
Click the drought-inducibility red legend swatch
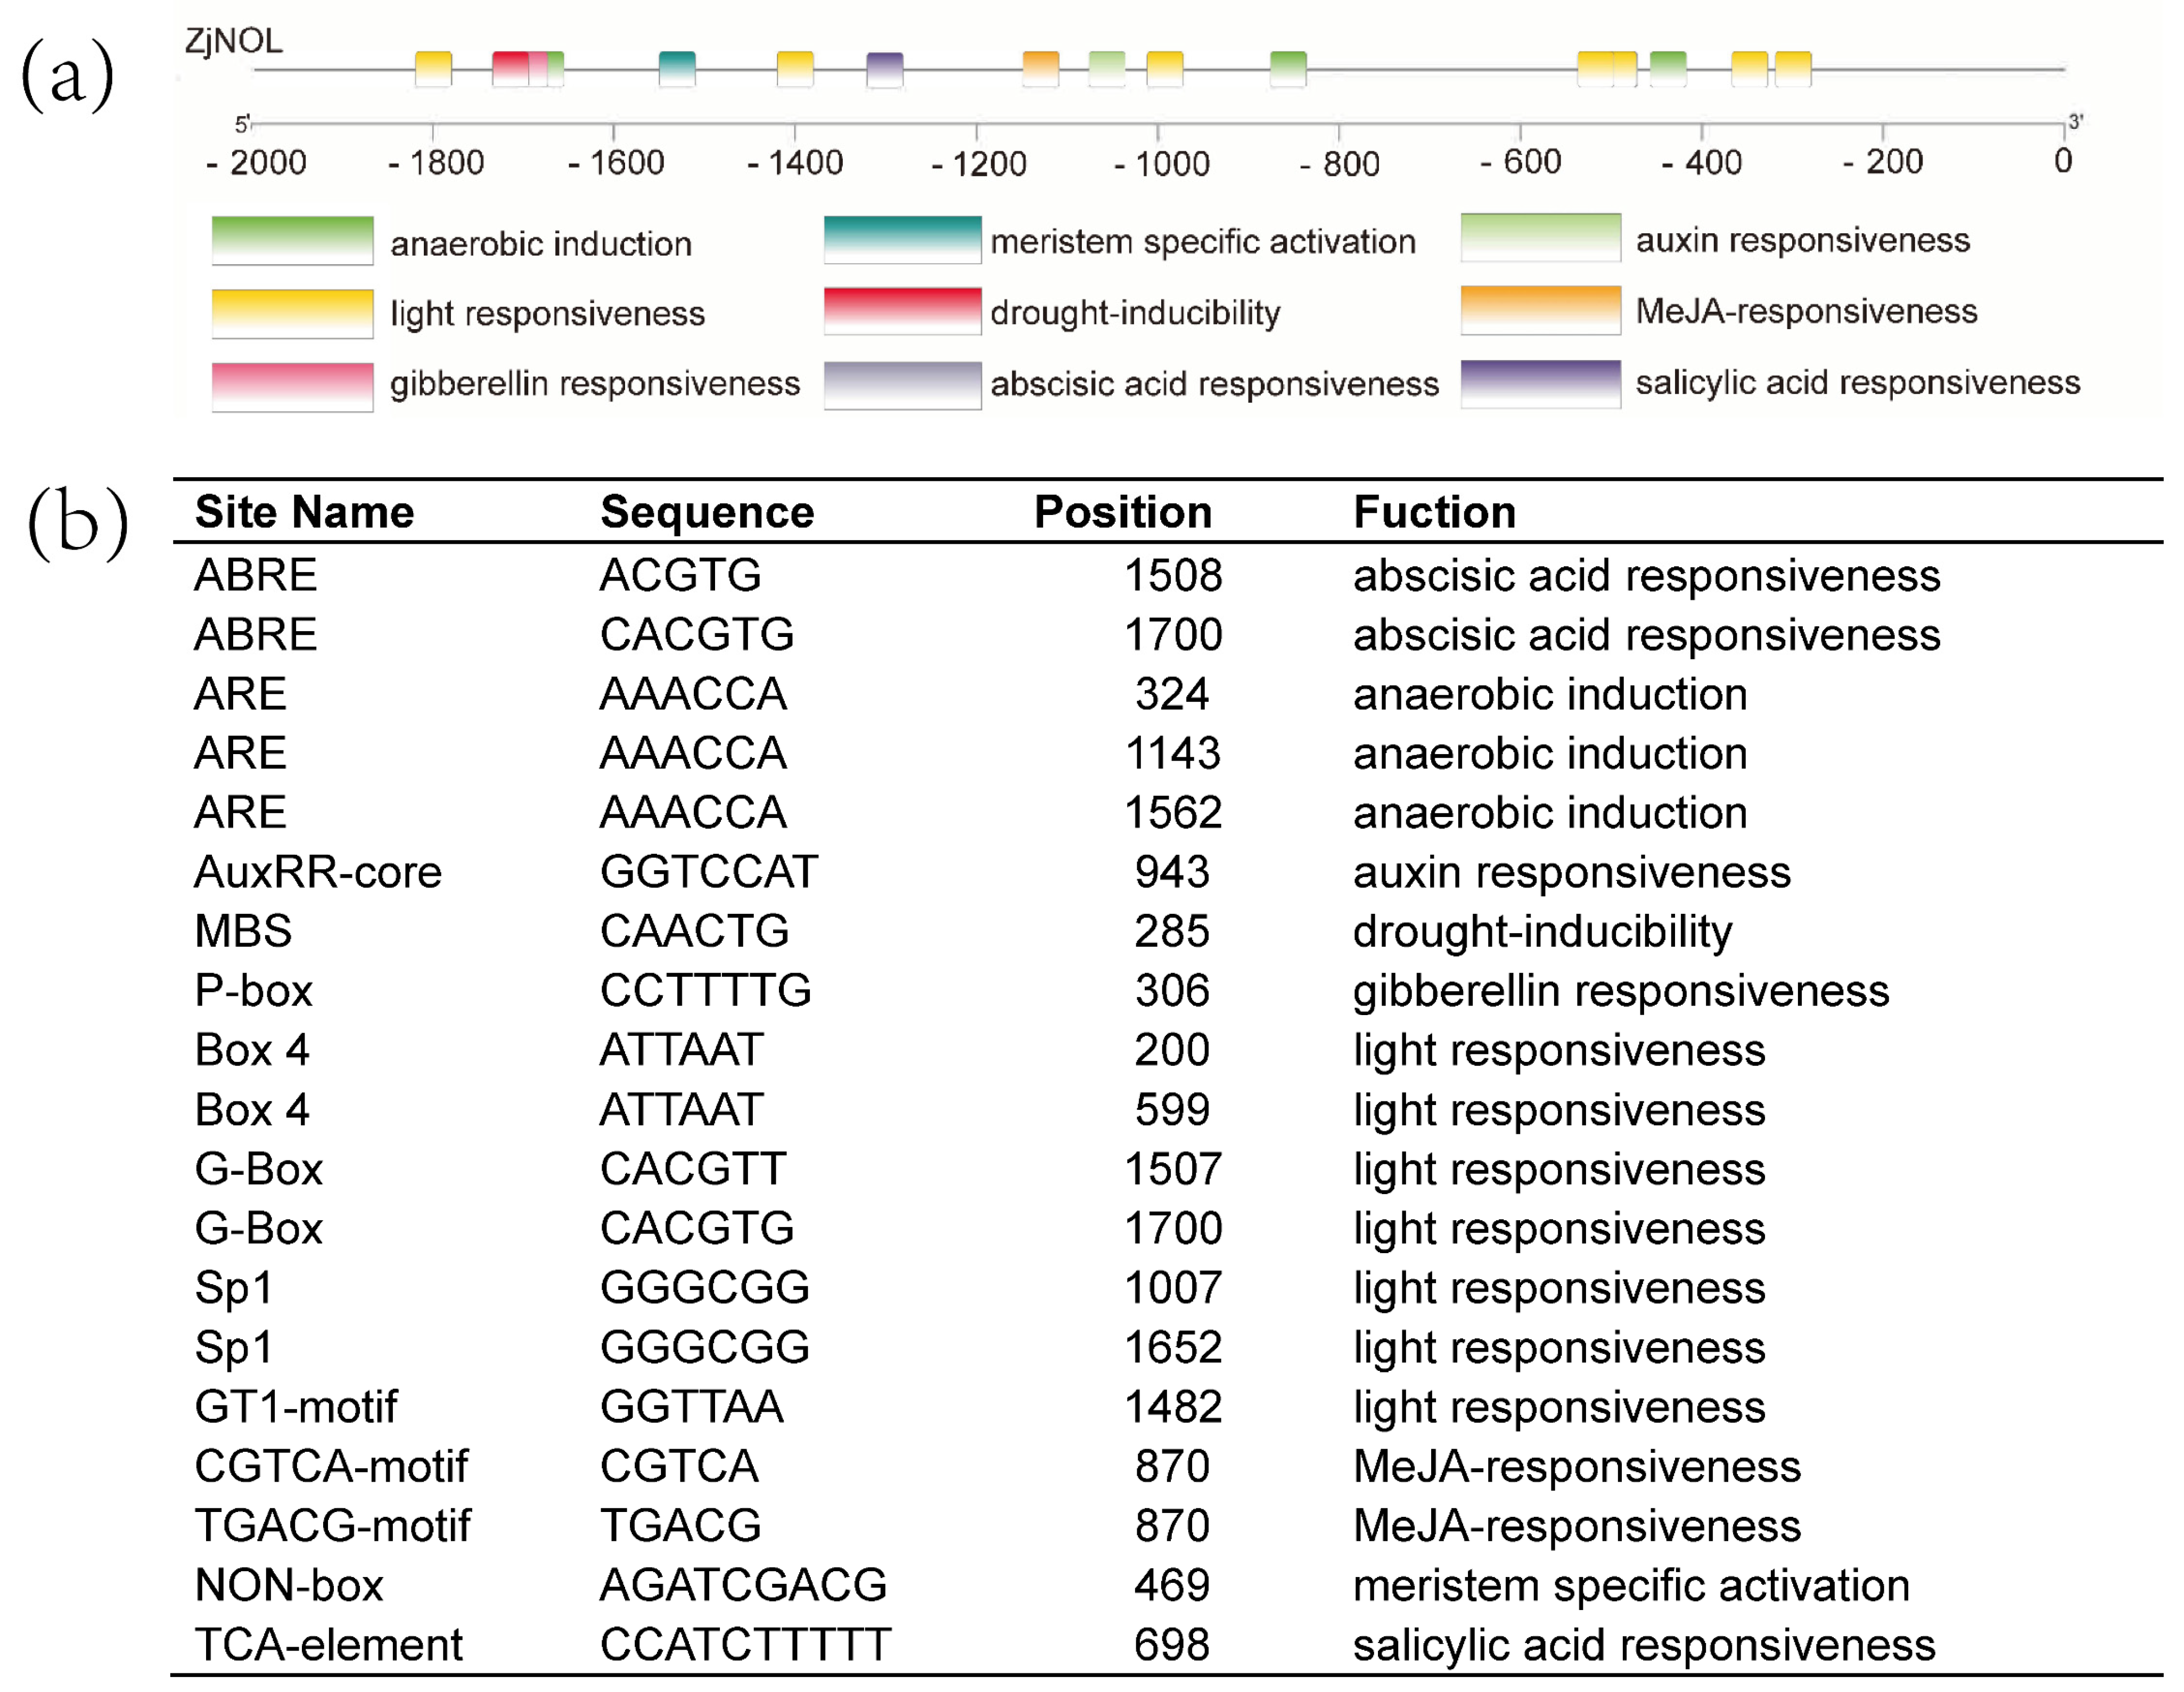tap(902, 311)
